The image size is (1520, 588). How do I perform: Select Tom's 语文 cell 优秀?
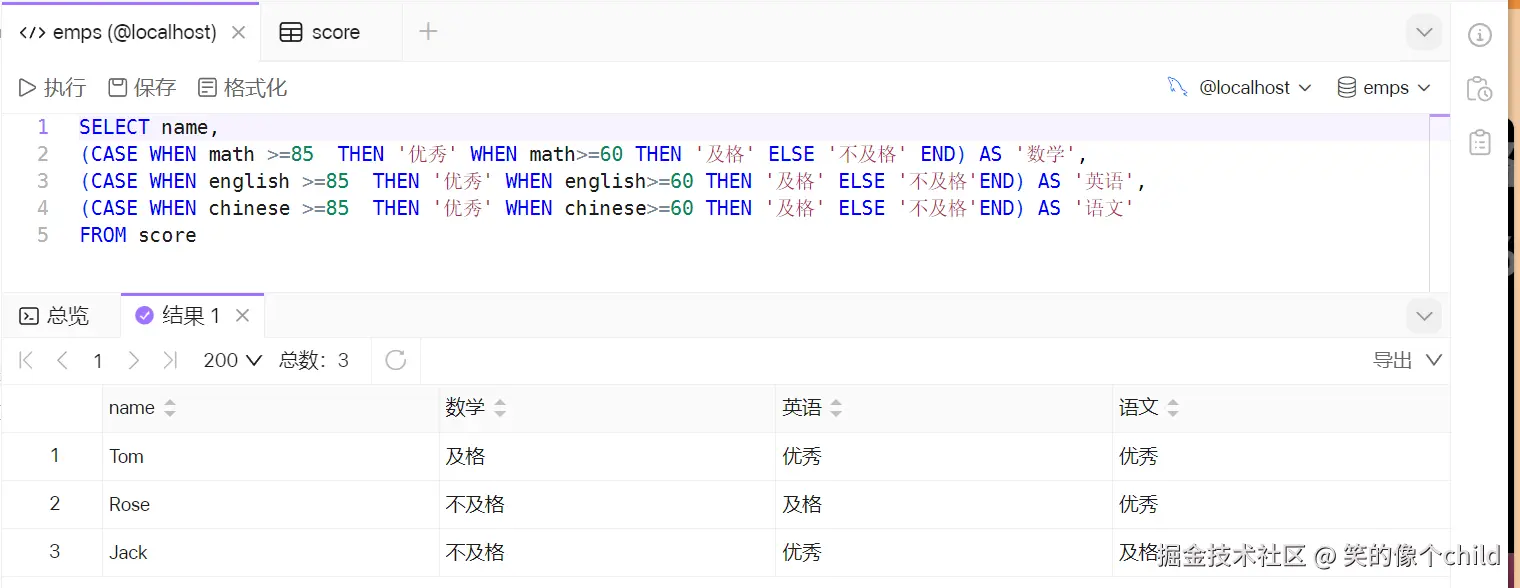1281,456
